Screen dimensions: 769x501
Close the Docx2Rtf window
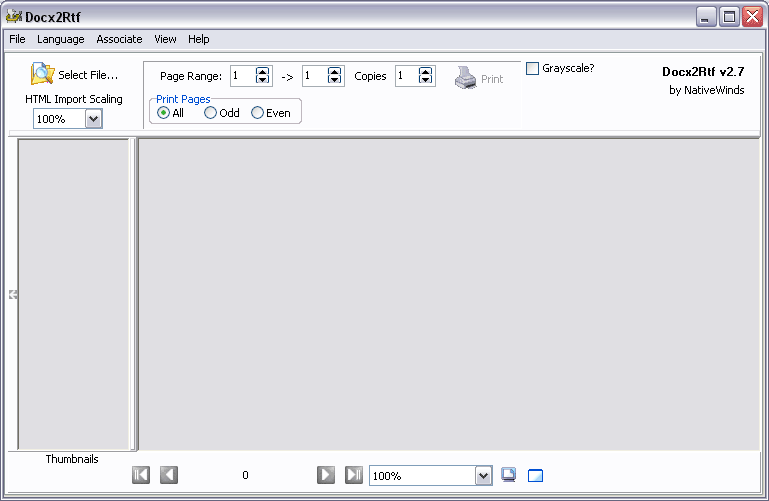pyautogui.click(x=753, y=17)
